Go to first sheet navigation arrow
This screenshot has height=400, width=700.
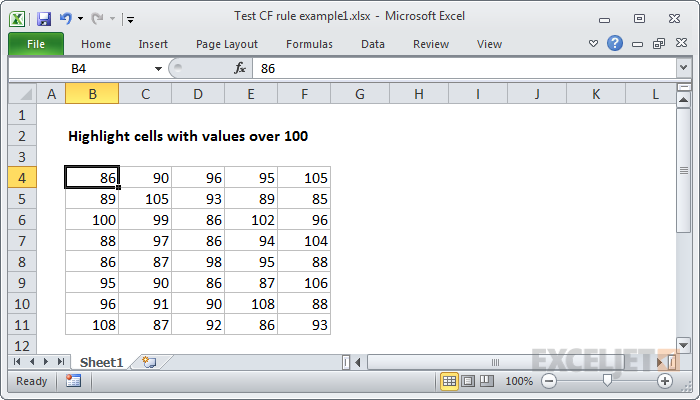click(x=17, y=362)
